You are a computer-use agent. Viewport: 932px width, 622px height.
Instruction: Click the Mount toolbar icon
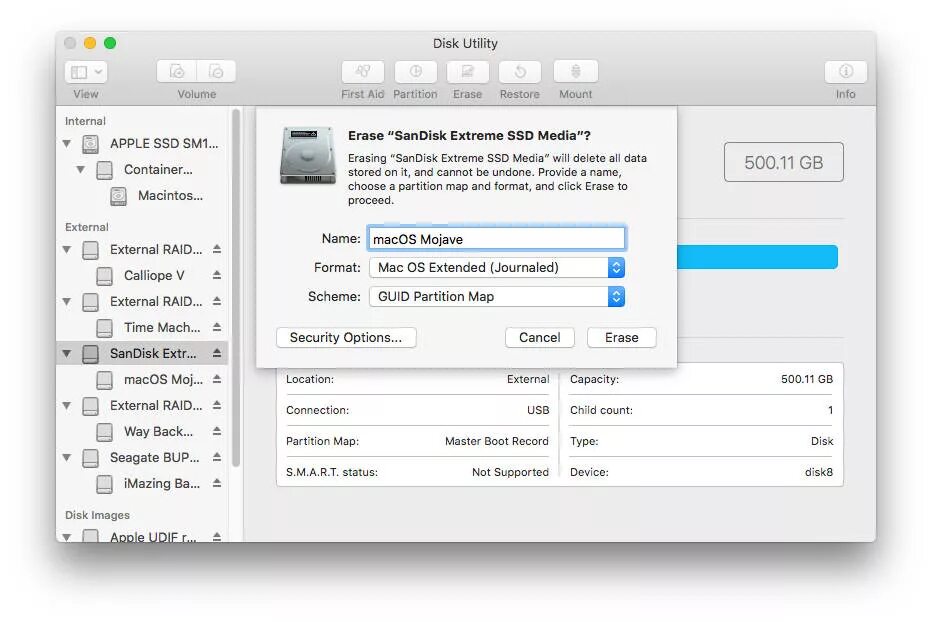575,71
